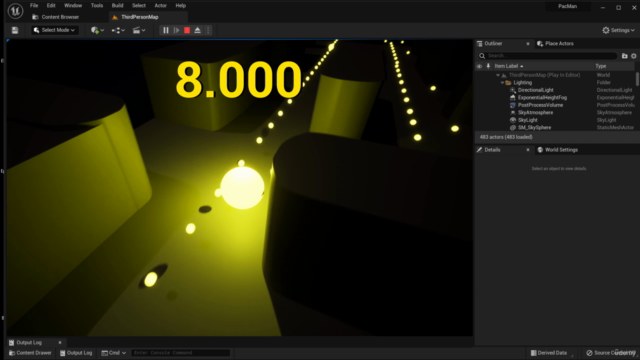Select PostProcessVolume in the Outliner

(x=540, y=105)
